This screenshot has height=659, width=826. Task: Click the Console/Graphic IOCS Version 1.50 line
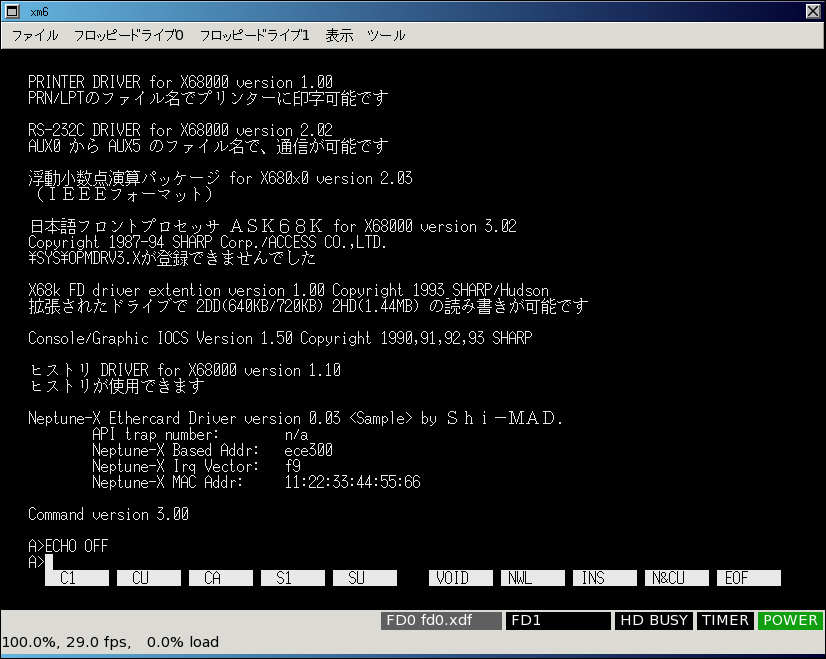coord(280,338)
